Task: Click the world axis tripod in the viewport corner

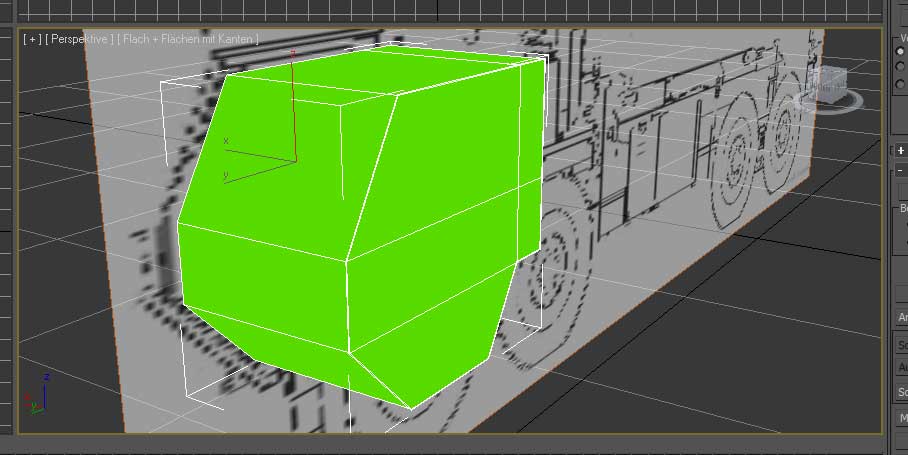Action: (40, 396)
